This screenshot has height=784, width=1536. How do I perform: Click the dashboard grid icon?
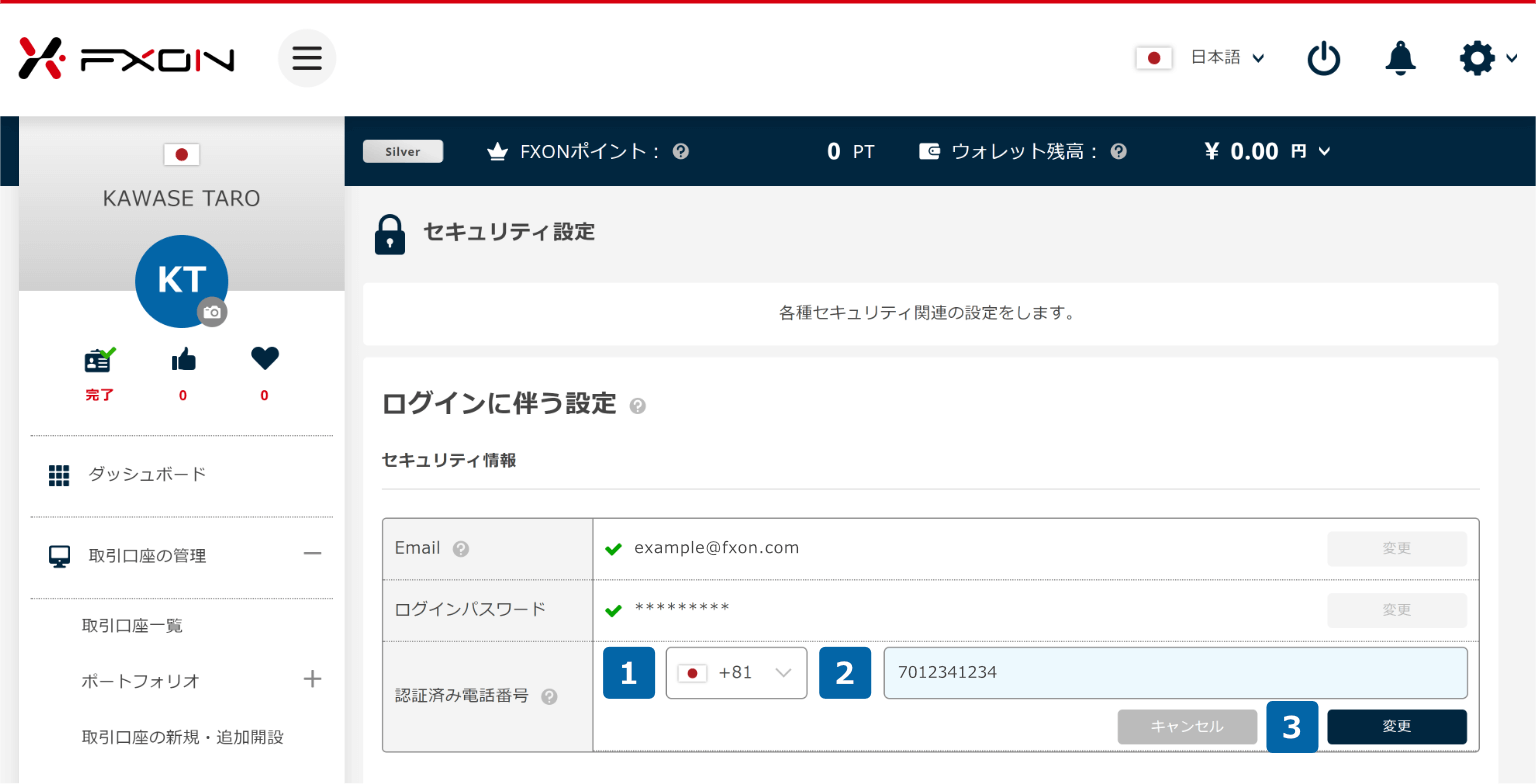click(x=59, y=475)
